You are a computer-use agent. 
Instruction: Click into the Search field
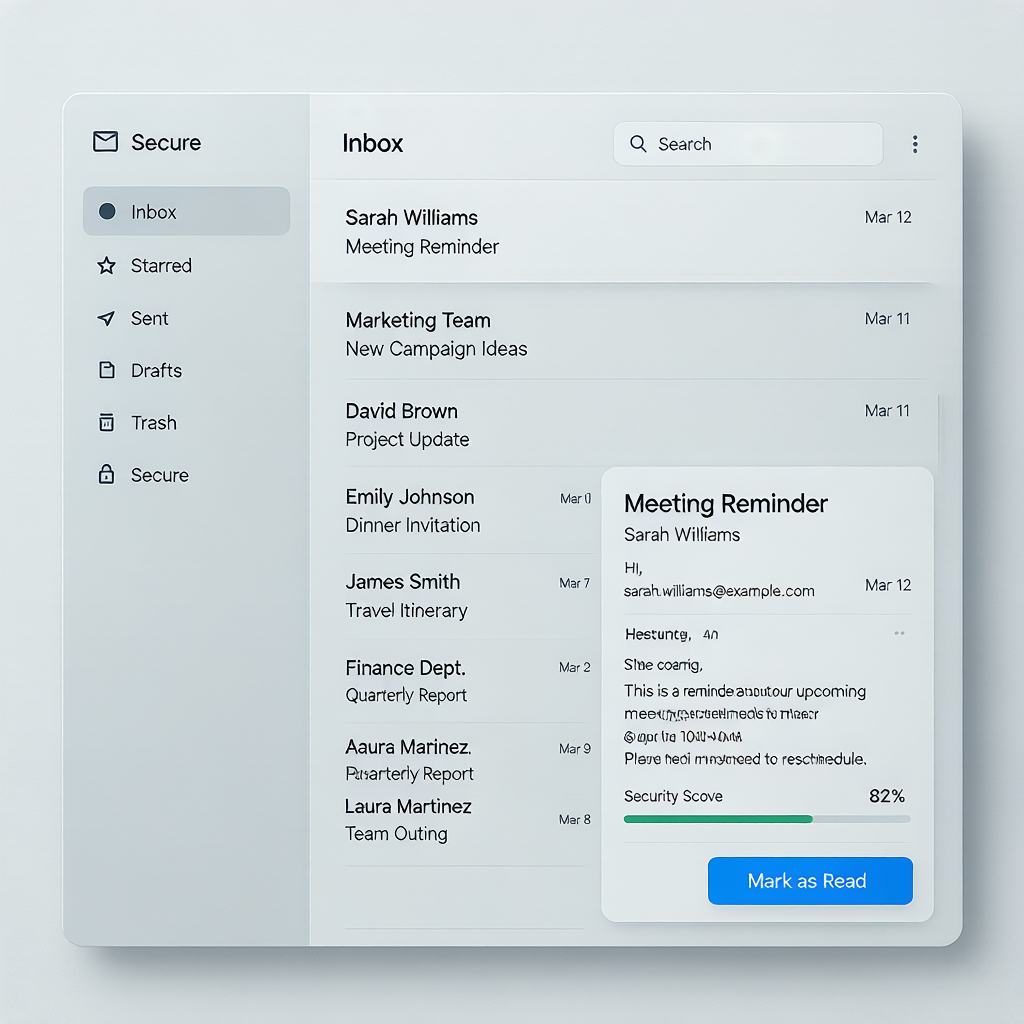tap(748, 144)
